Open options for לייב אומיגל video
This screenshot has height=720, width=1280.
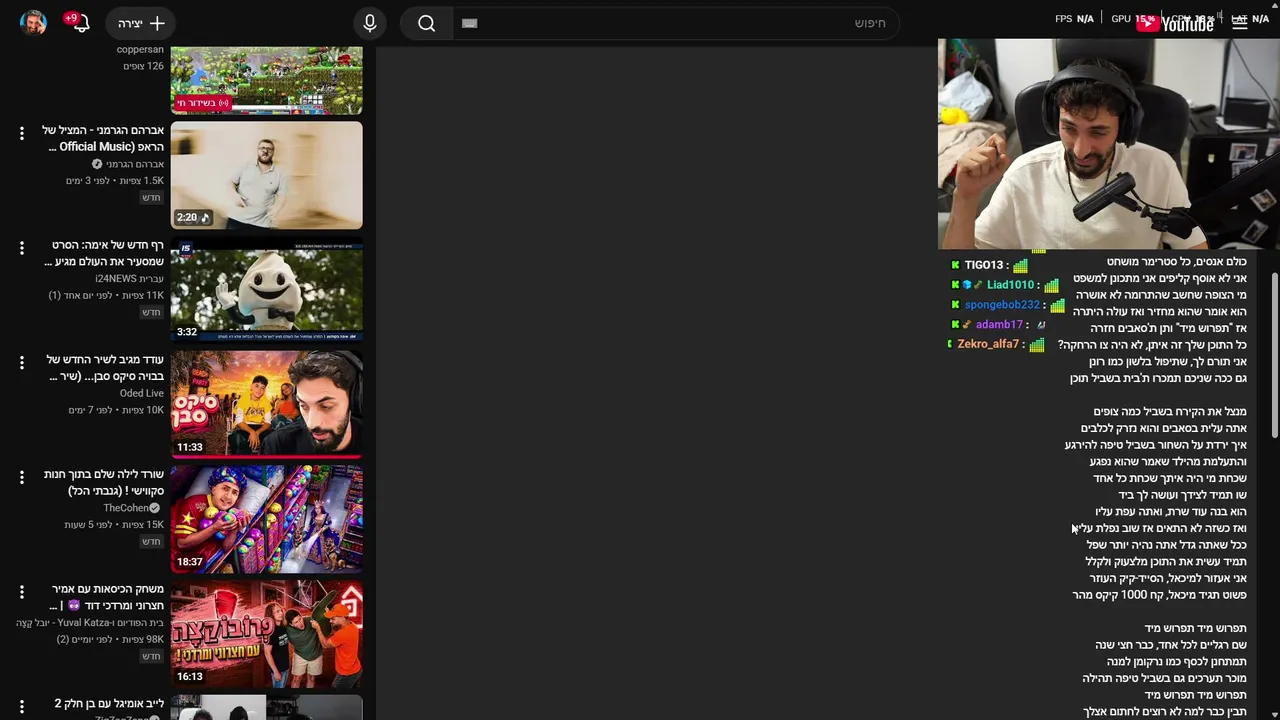[21, 706]
